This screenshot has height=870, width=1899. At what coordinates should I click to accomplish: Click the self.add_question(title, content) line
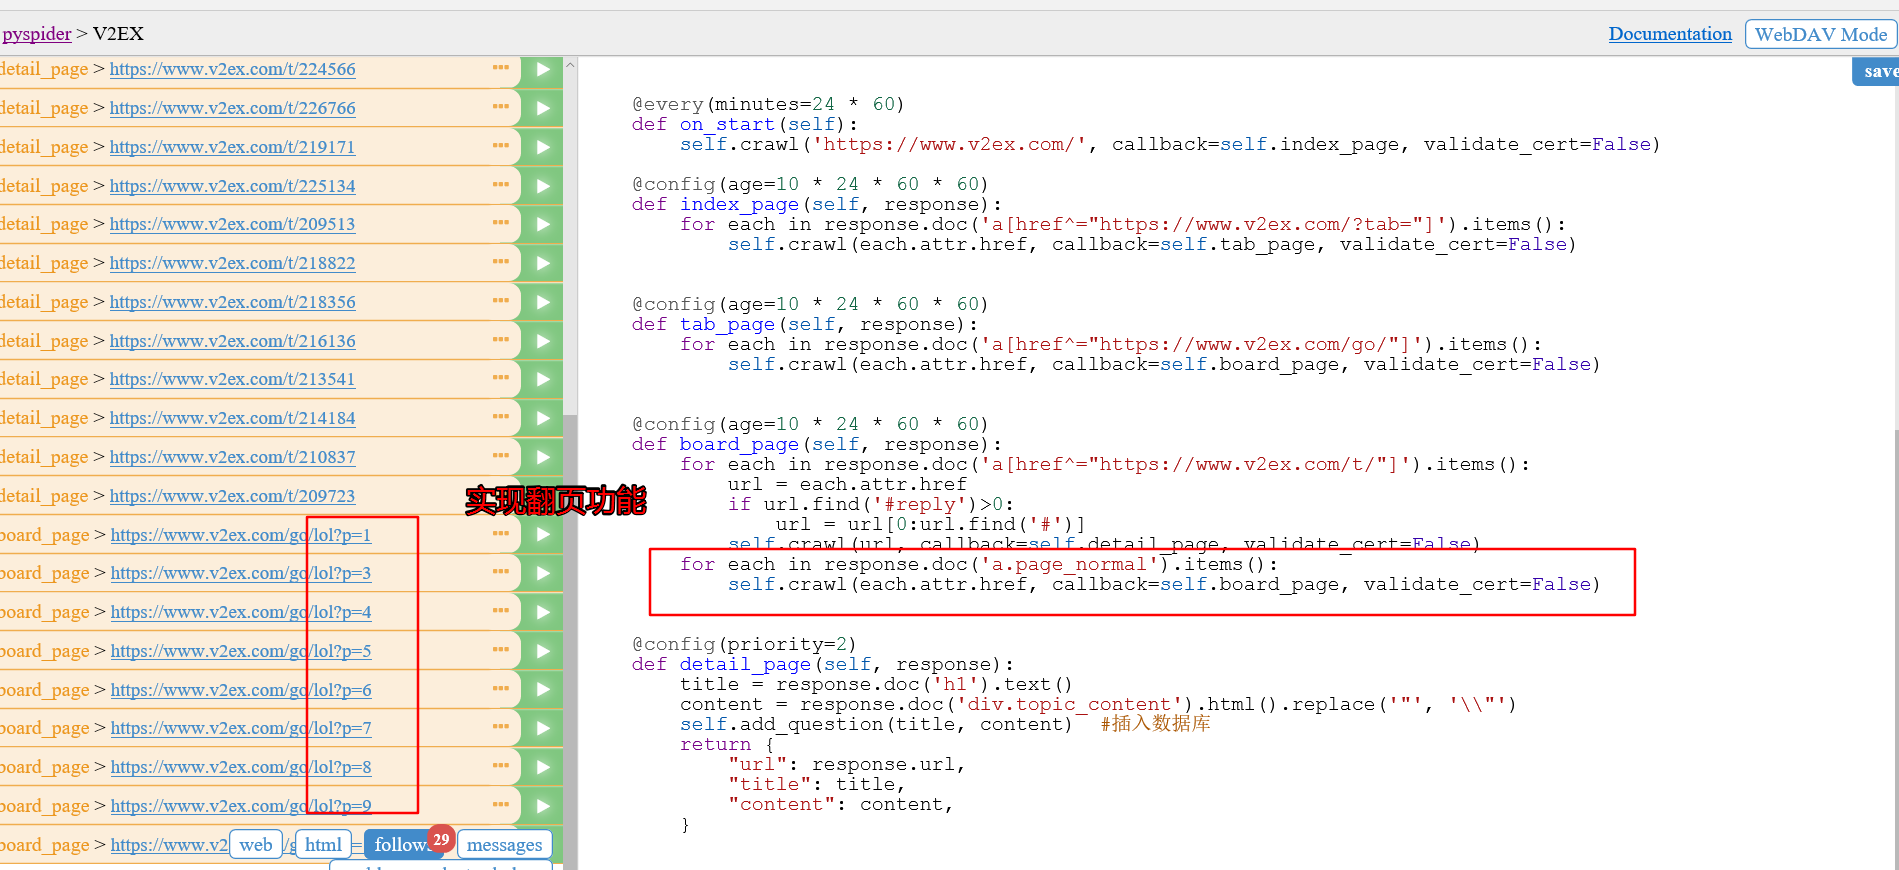click(x=876, y=724)
